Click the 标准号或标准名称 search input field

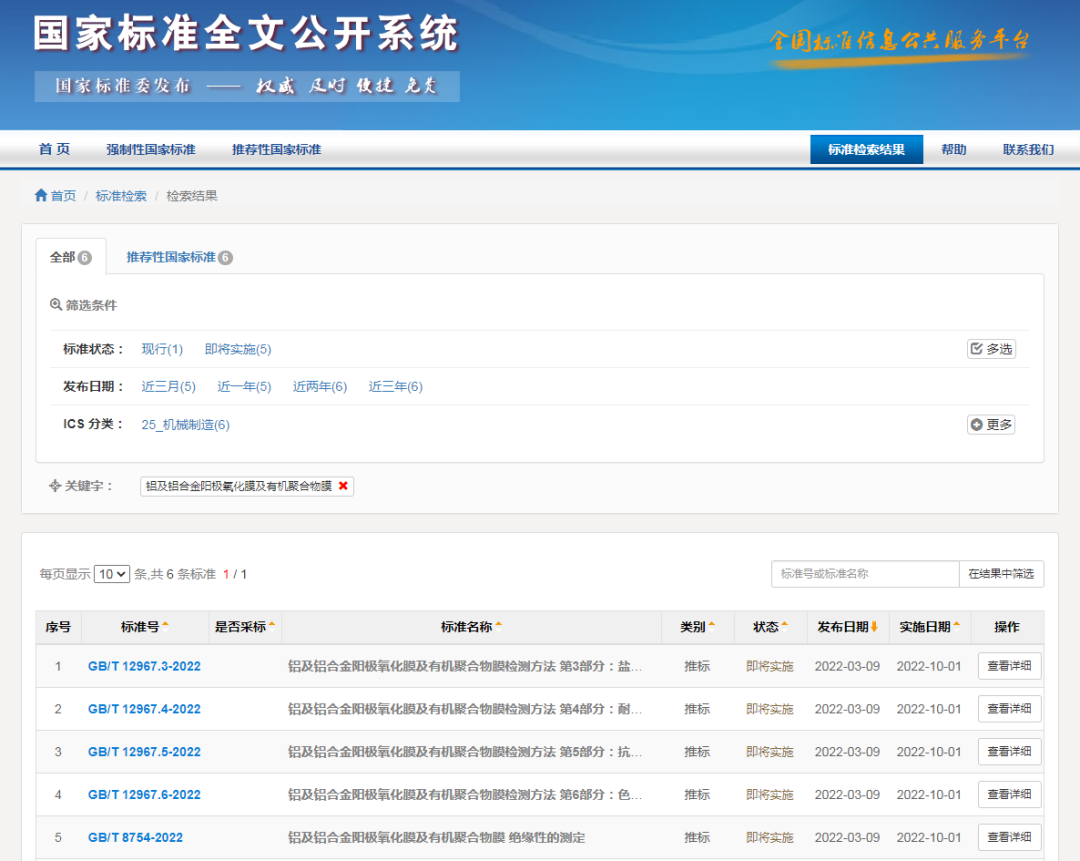865,573
